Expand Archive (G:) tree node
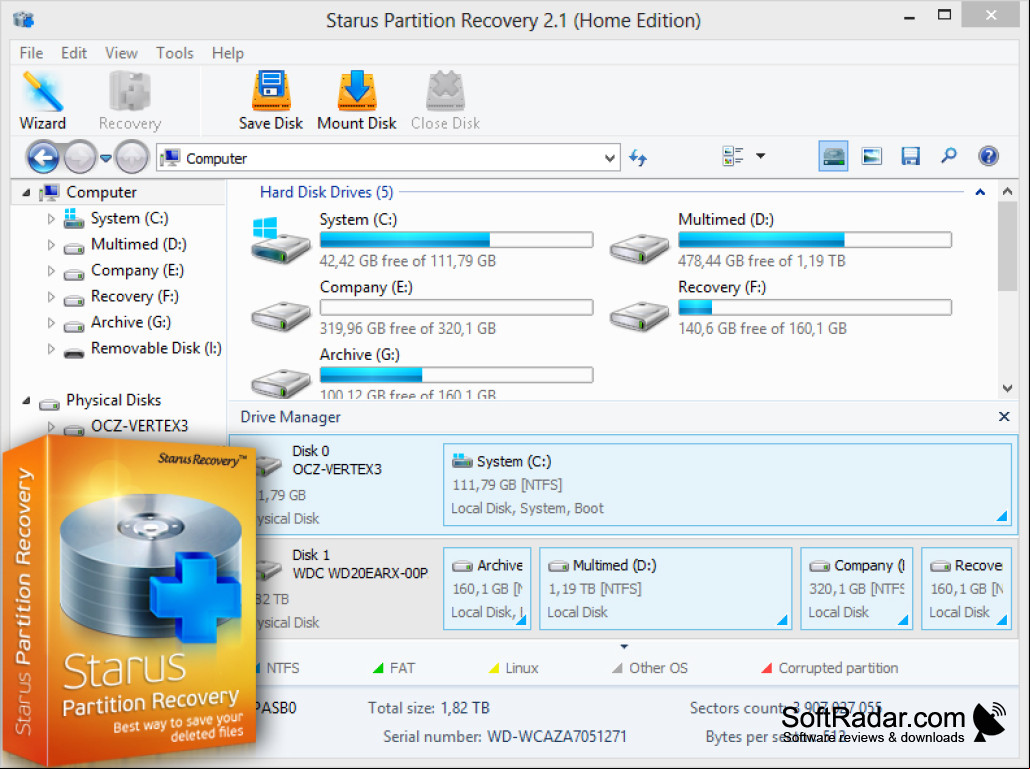Viewport: 1030px width, 769px height. click(51, 322)
